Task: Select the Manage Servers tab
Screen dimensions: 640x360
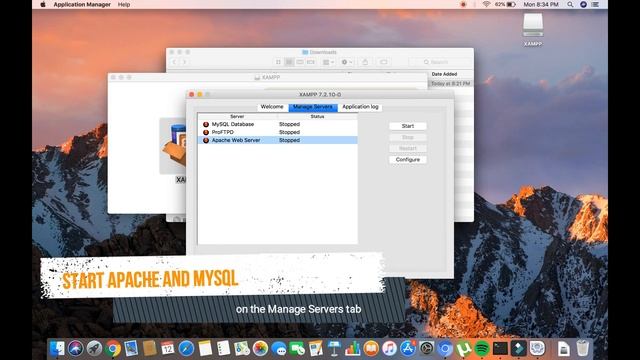Action: point(313,107)
